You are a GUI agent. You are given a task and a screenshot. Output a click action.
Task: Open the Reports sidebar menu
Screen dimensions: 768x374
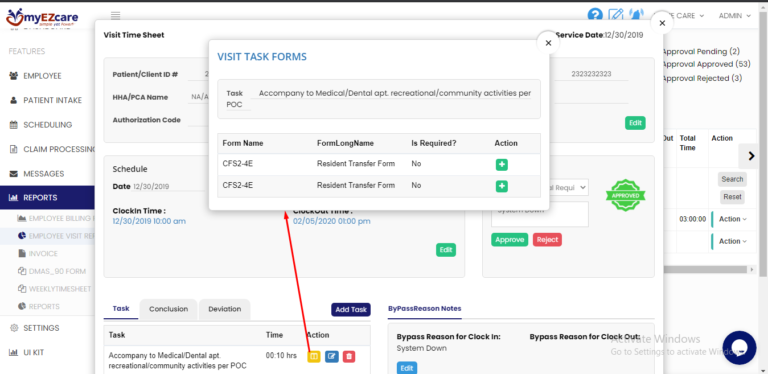point(47,198)
